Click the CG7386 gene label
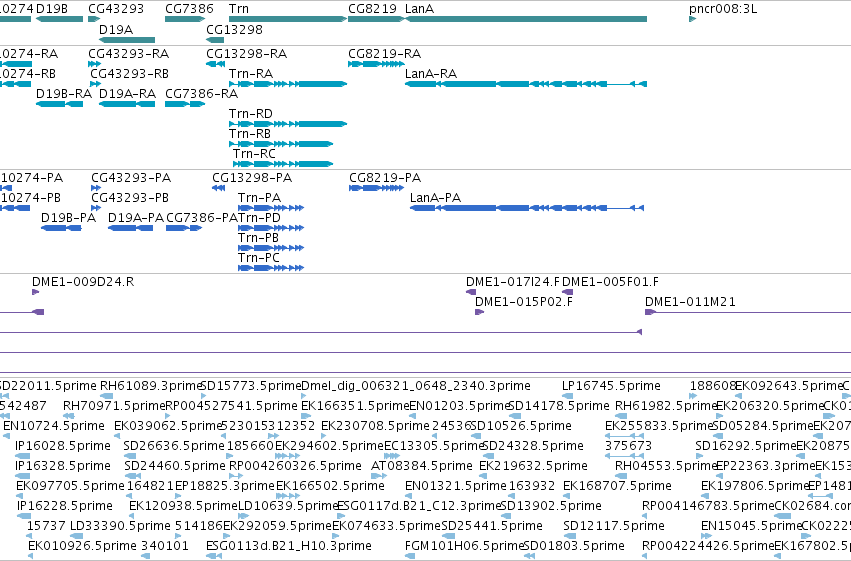This screenshot has width=851, height=561. tap(189, 9)
